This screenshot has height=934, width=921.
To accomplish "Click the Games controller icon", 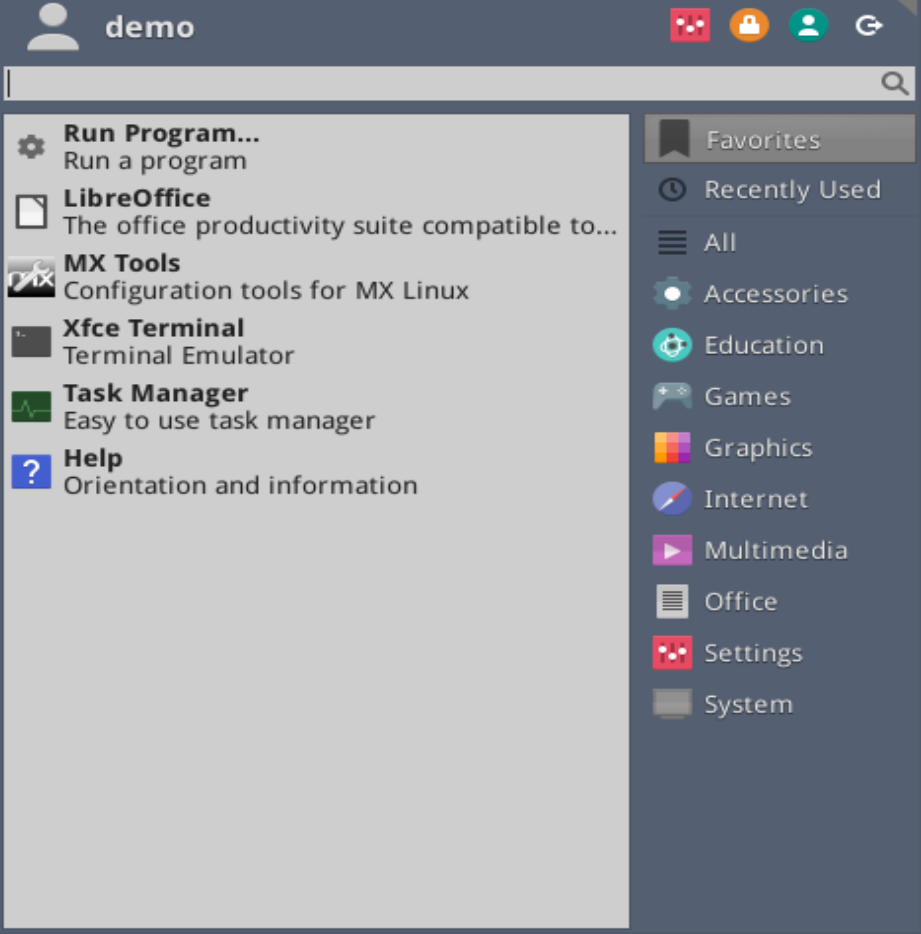I will pos(672,396).
